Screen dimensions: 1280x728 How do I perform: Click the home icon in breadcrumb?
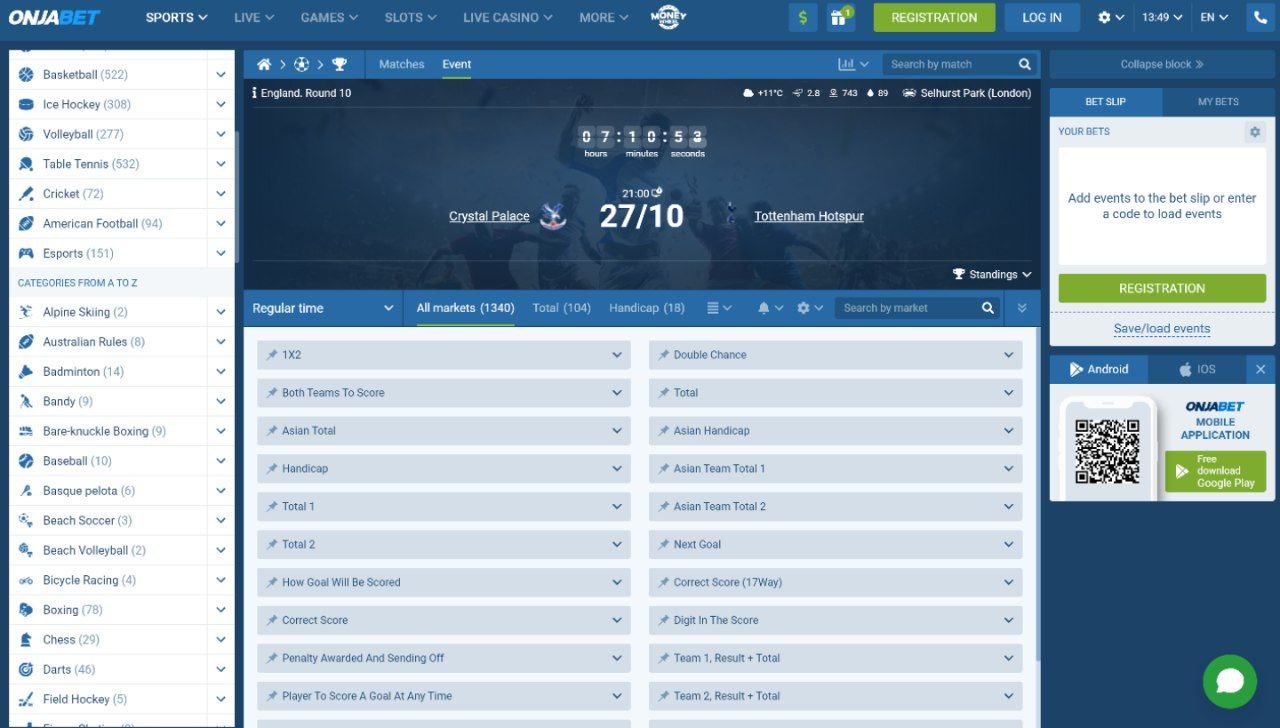(x=264, y=64)
